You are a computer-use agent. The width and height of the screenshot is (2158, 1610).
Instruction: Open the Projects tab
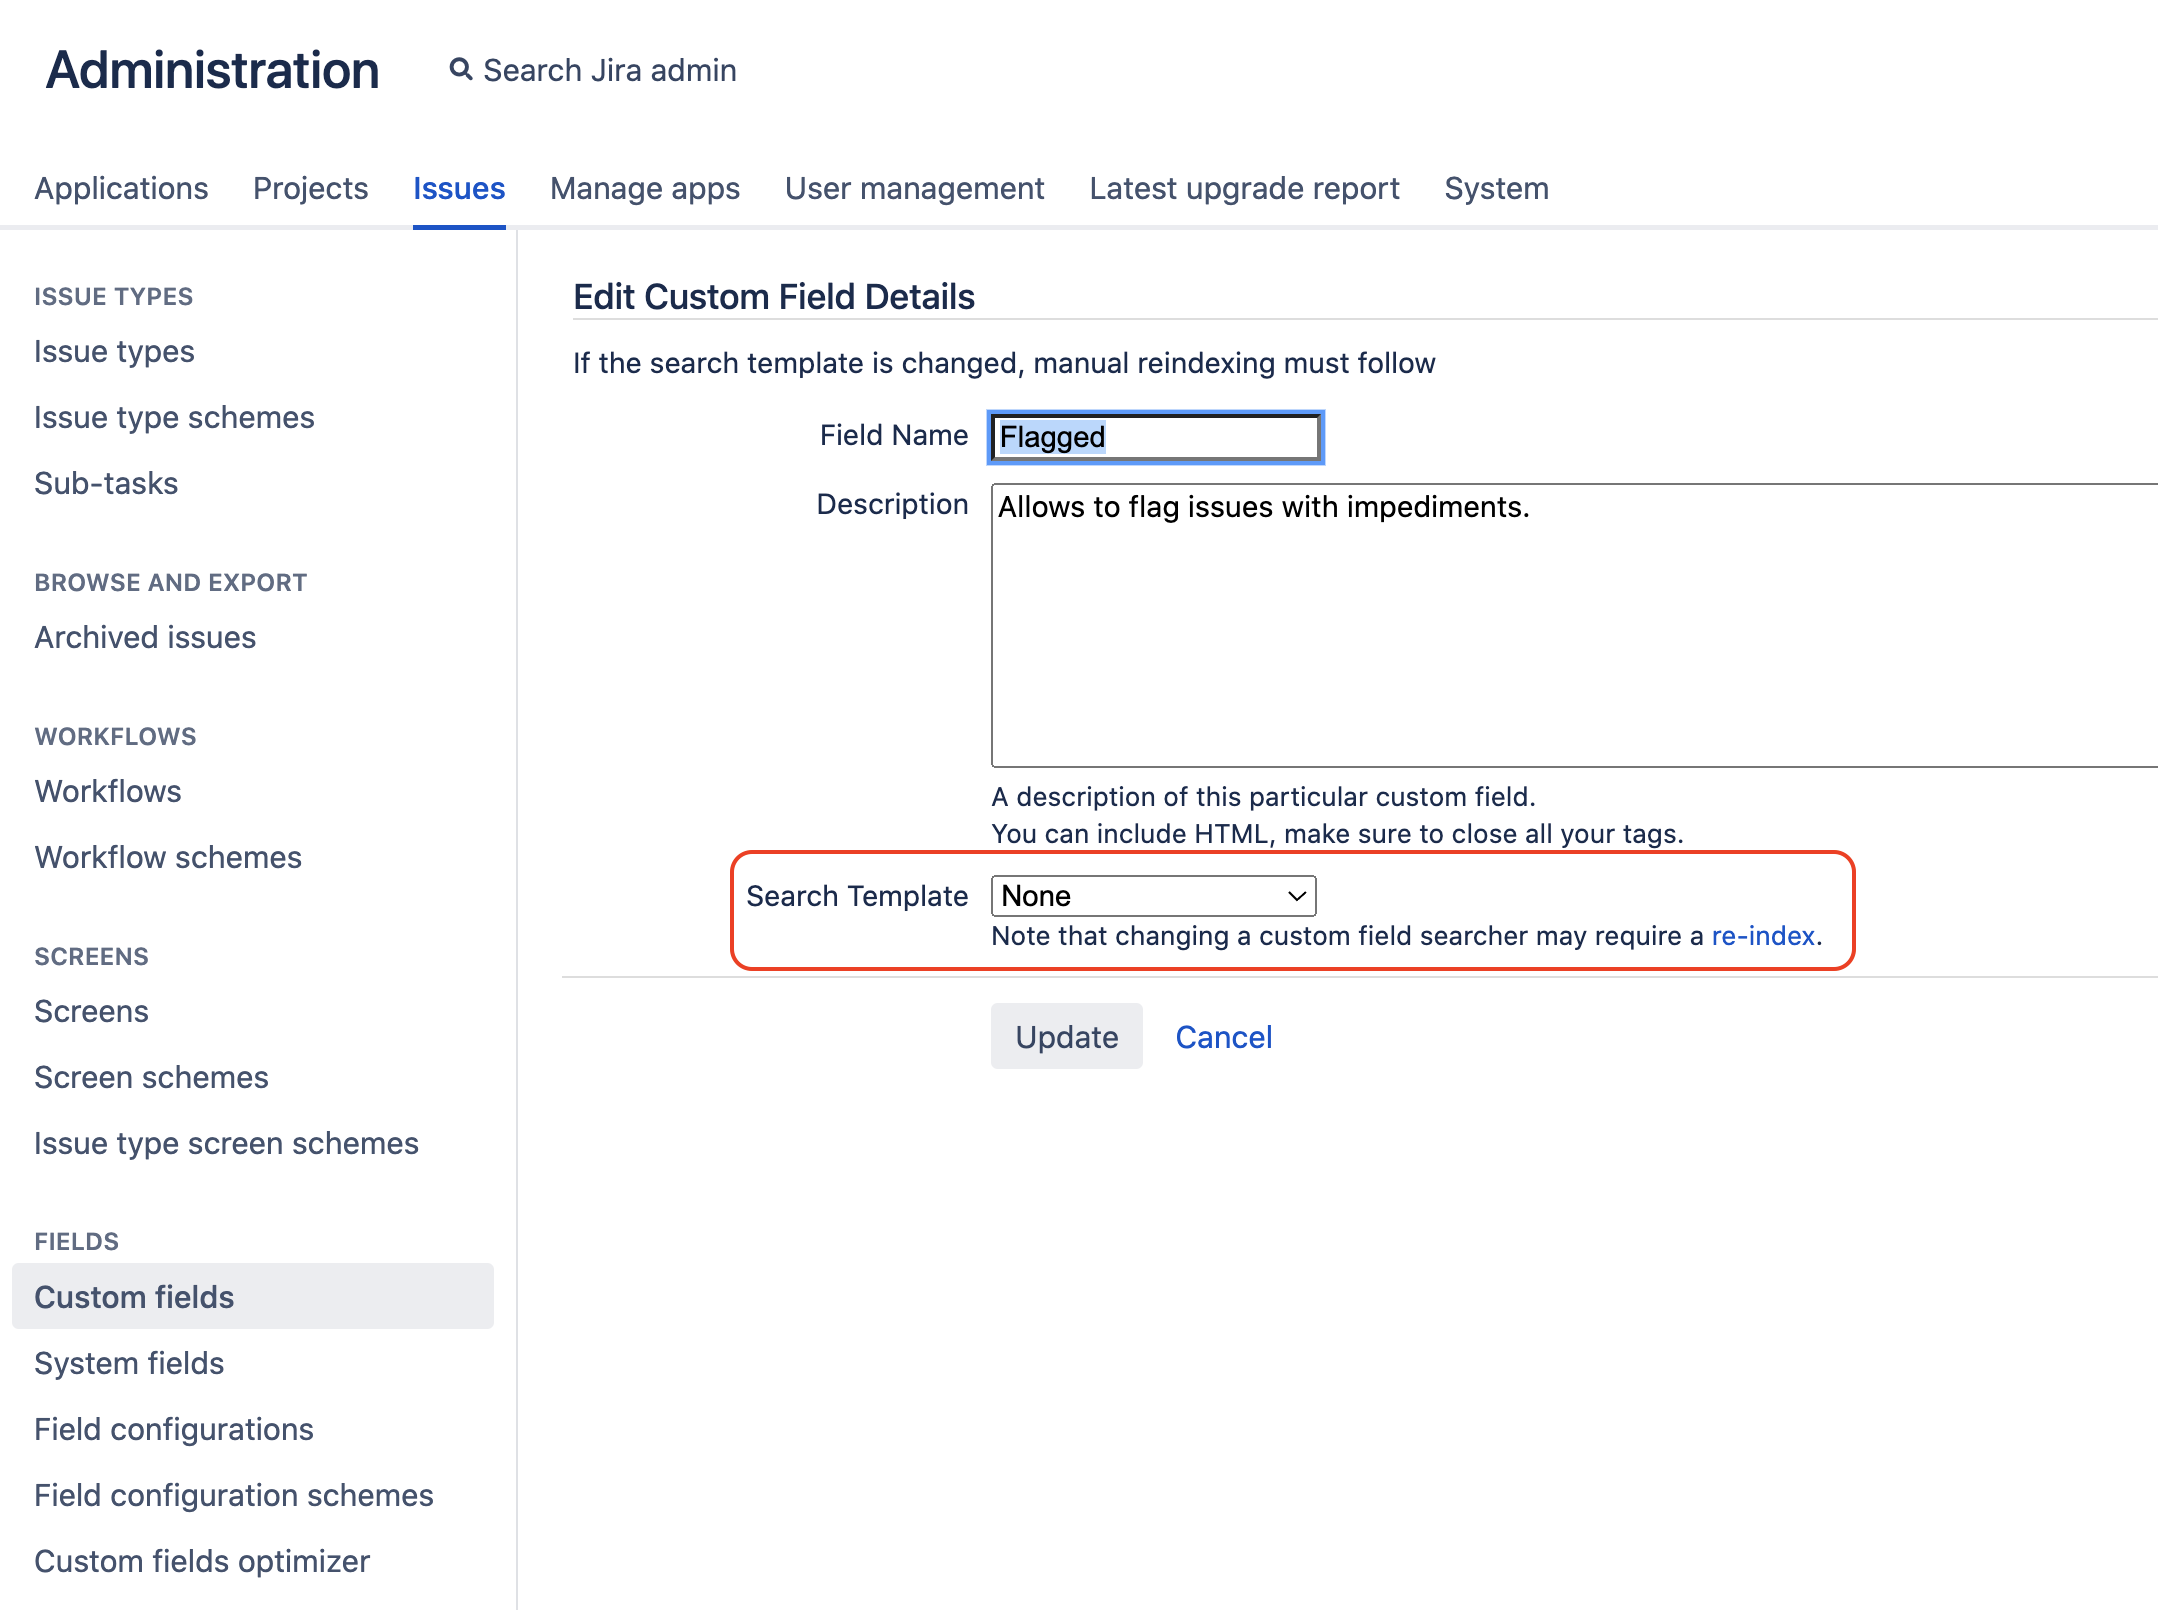click(x=310, y=188)
